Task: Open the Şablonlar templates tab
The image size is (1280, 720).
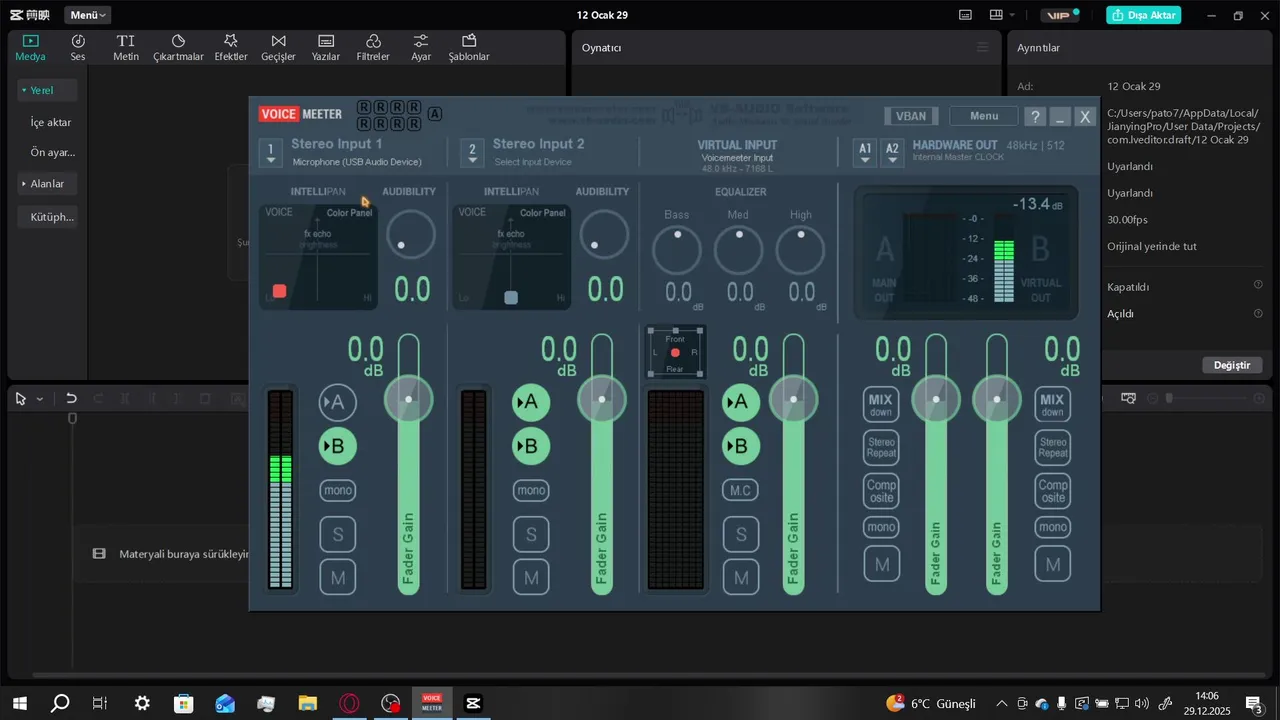Action: tap(469, 47)
